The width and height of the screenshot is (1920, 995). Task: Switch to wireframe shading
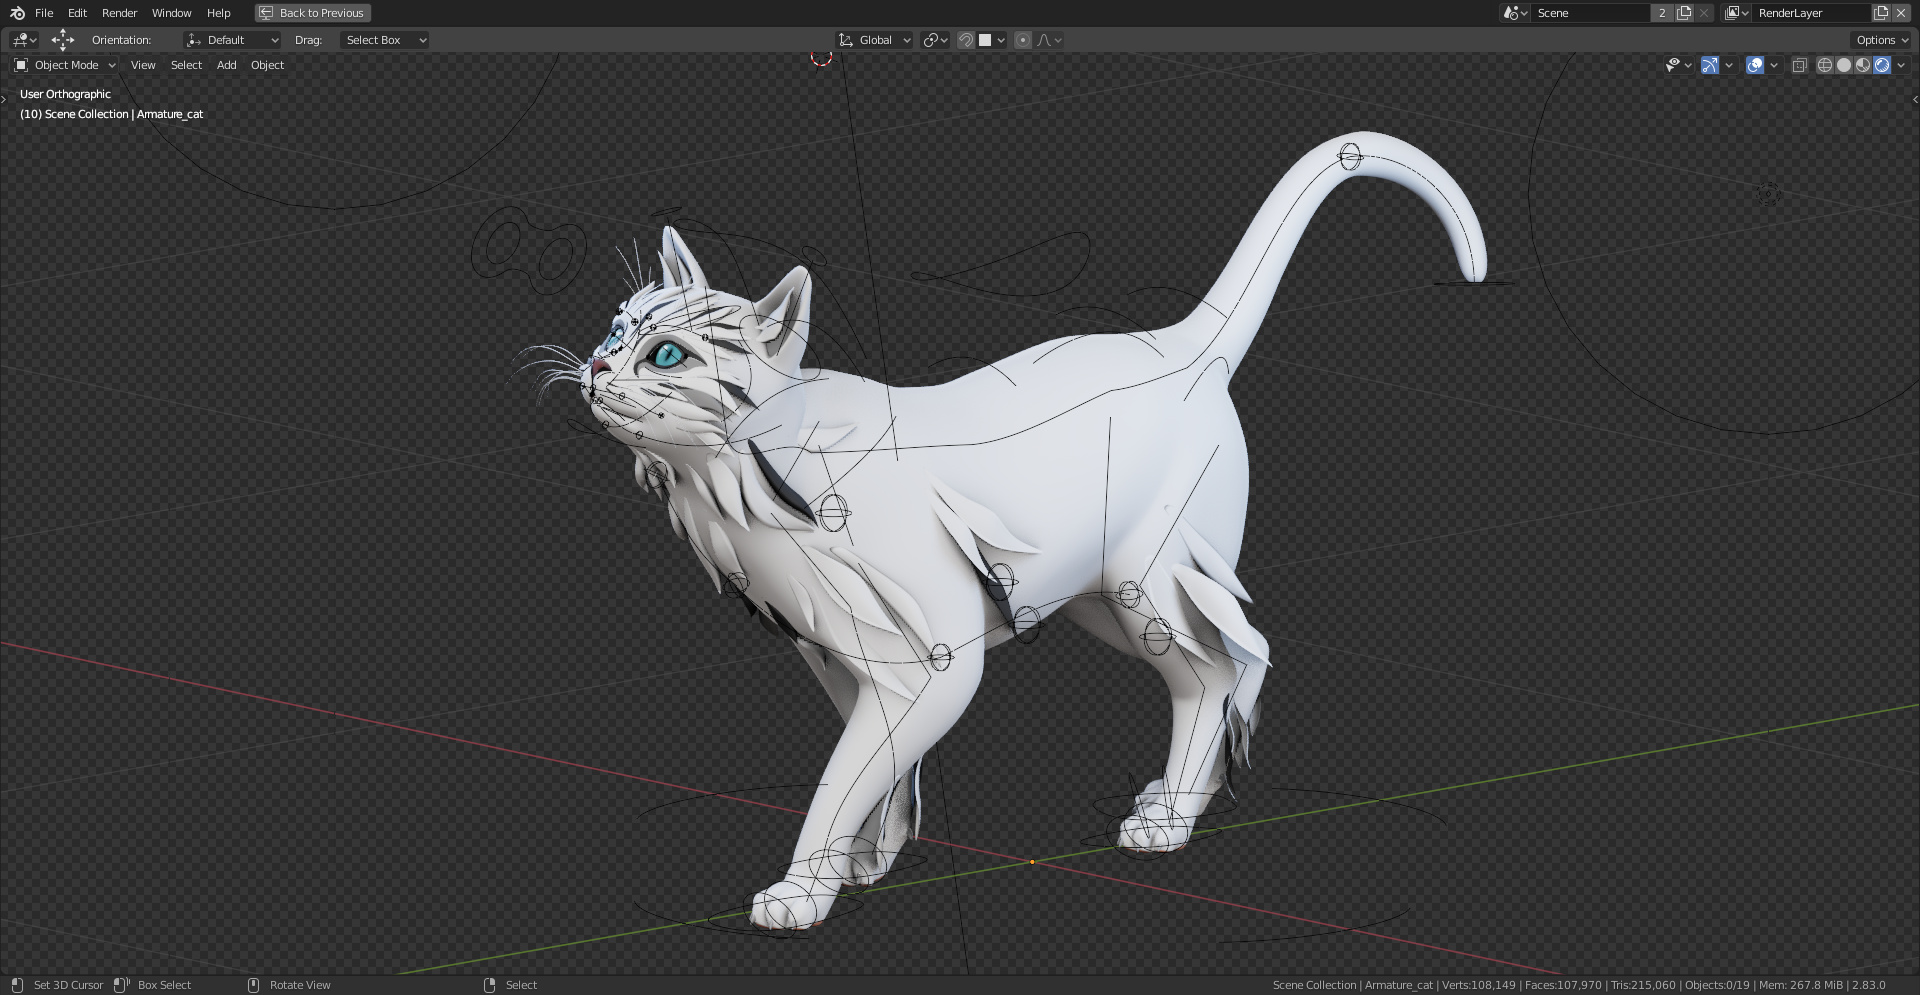[x=1825, y=65]
